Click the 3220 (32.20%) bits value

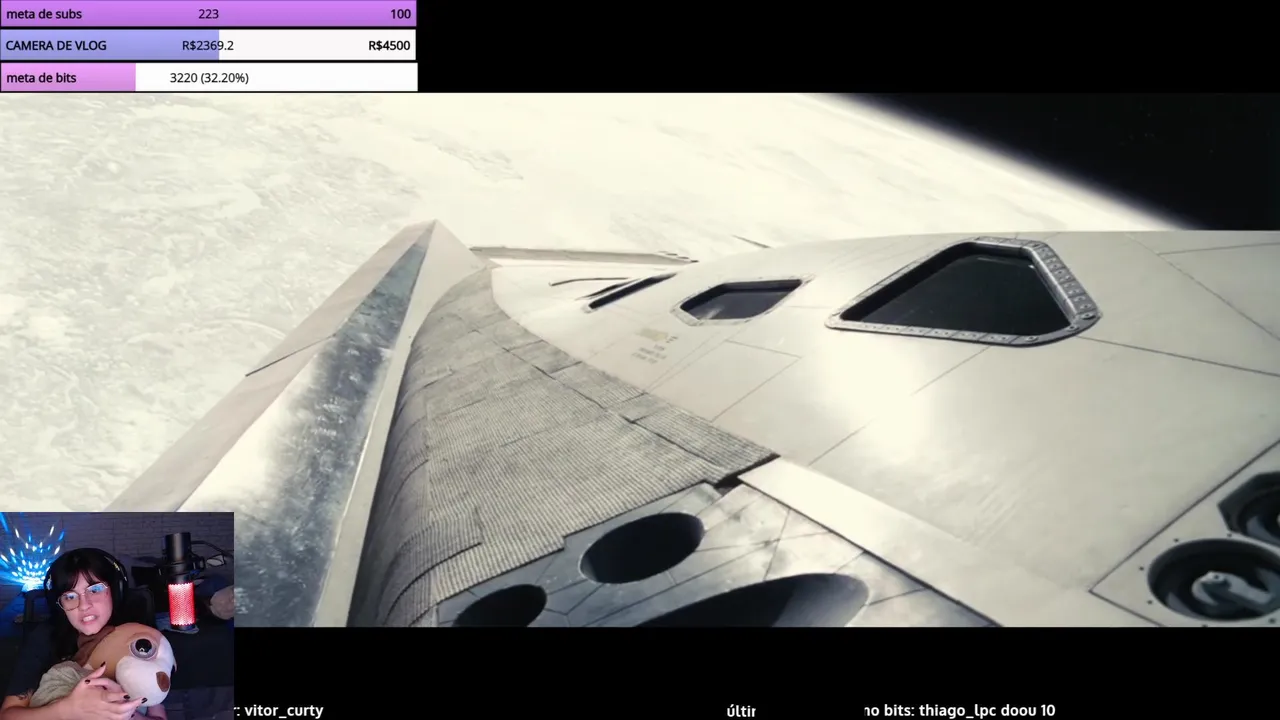(209, 77)
